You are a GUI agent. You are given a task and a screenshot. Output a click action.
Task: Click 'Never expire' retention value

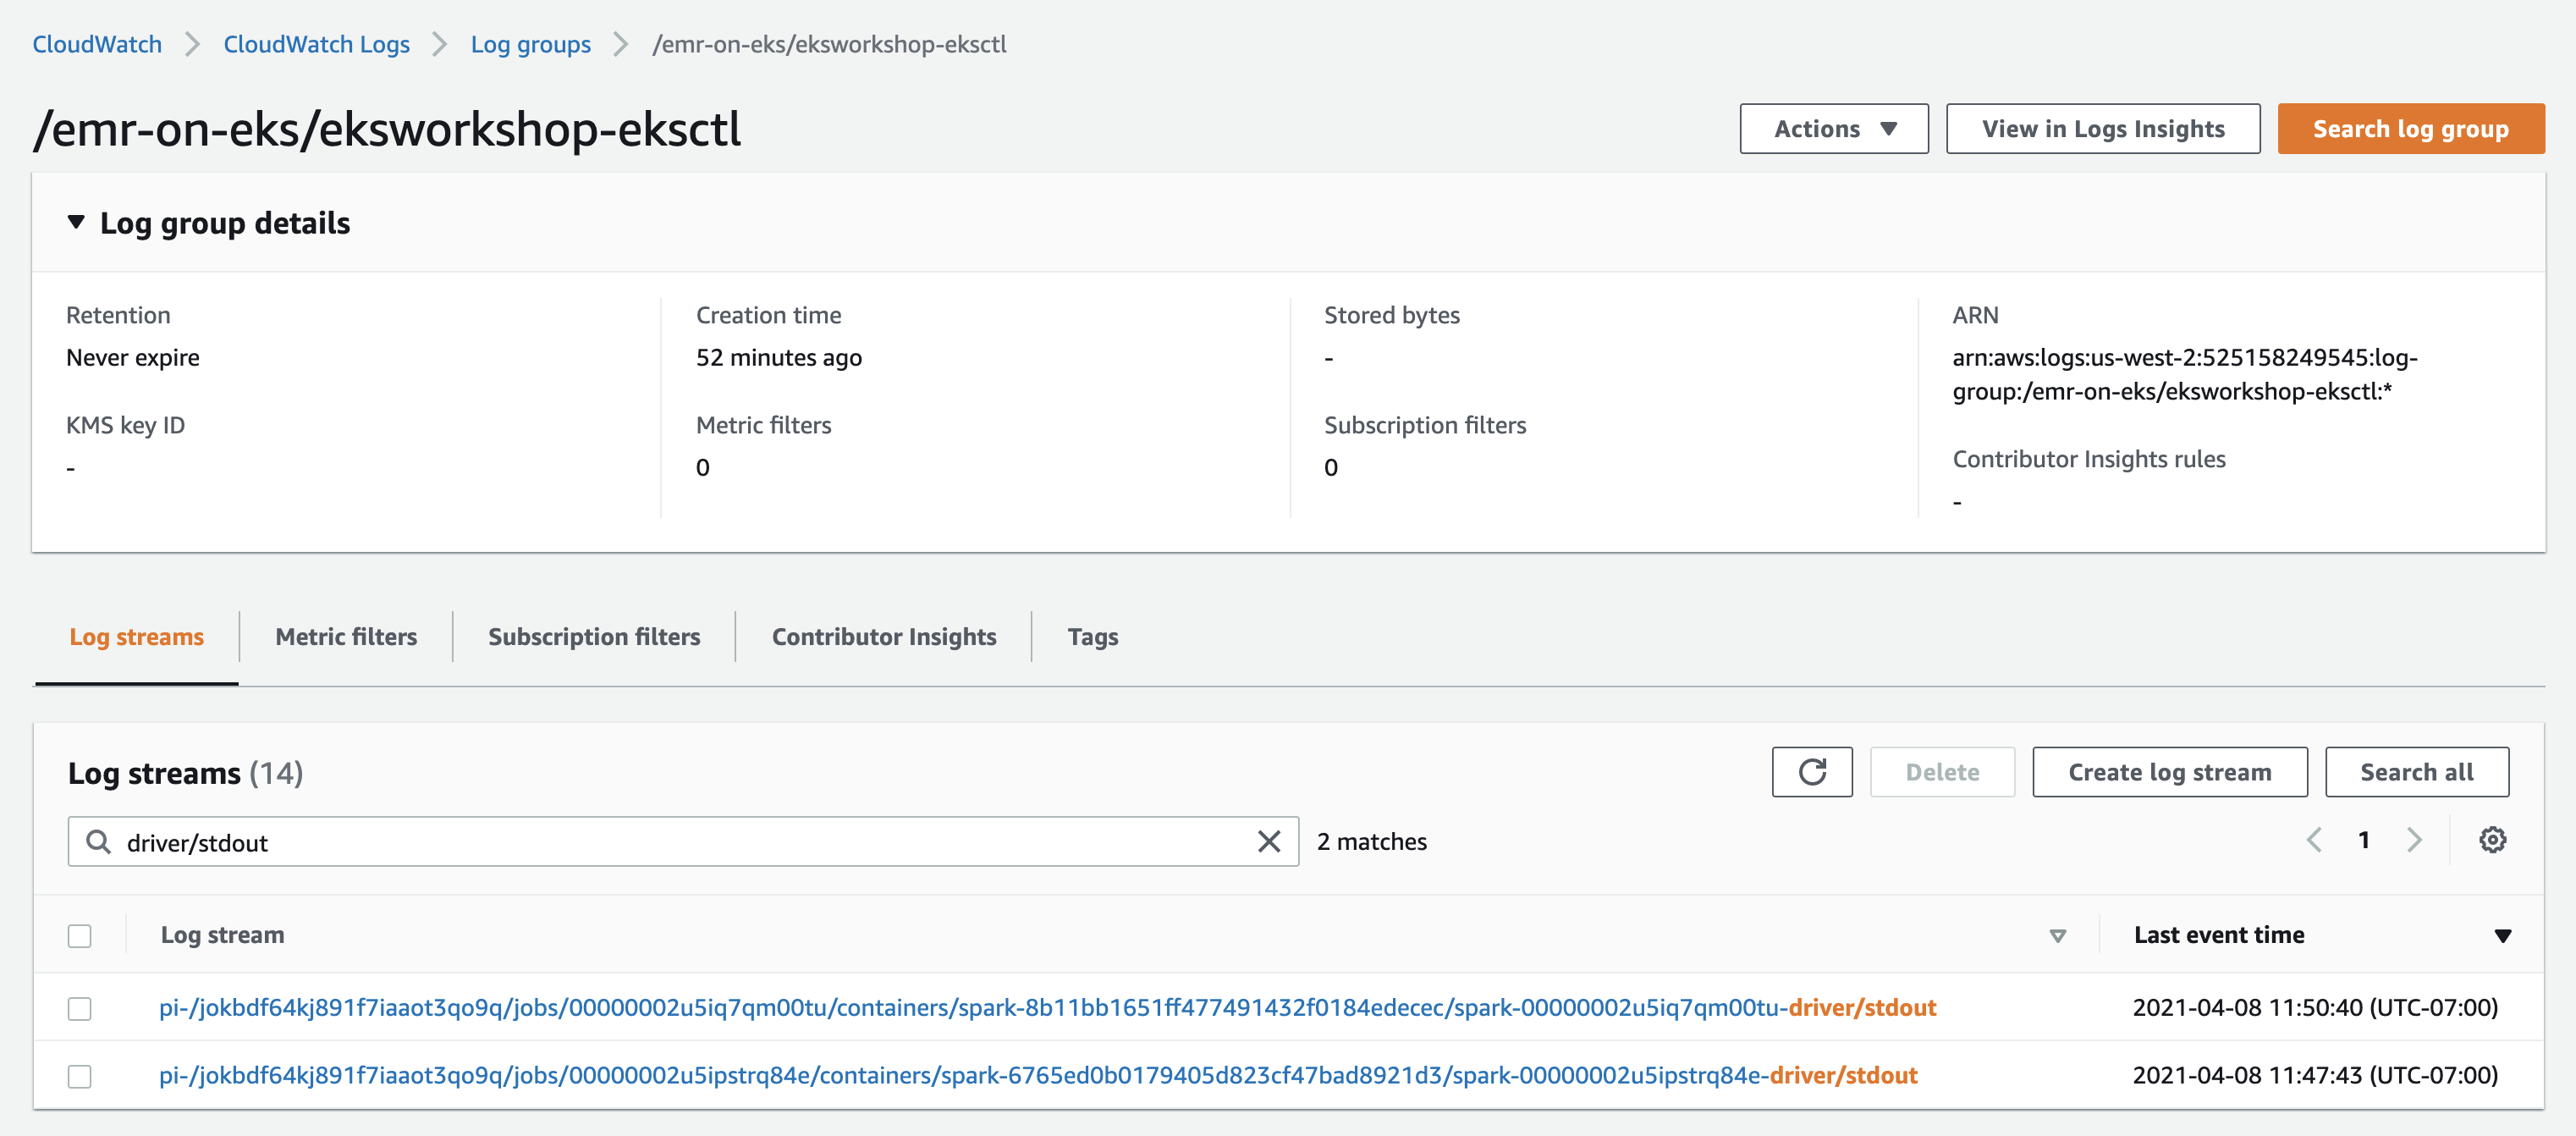(x=132, y=357)
